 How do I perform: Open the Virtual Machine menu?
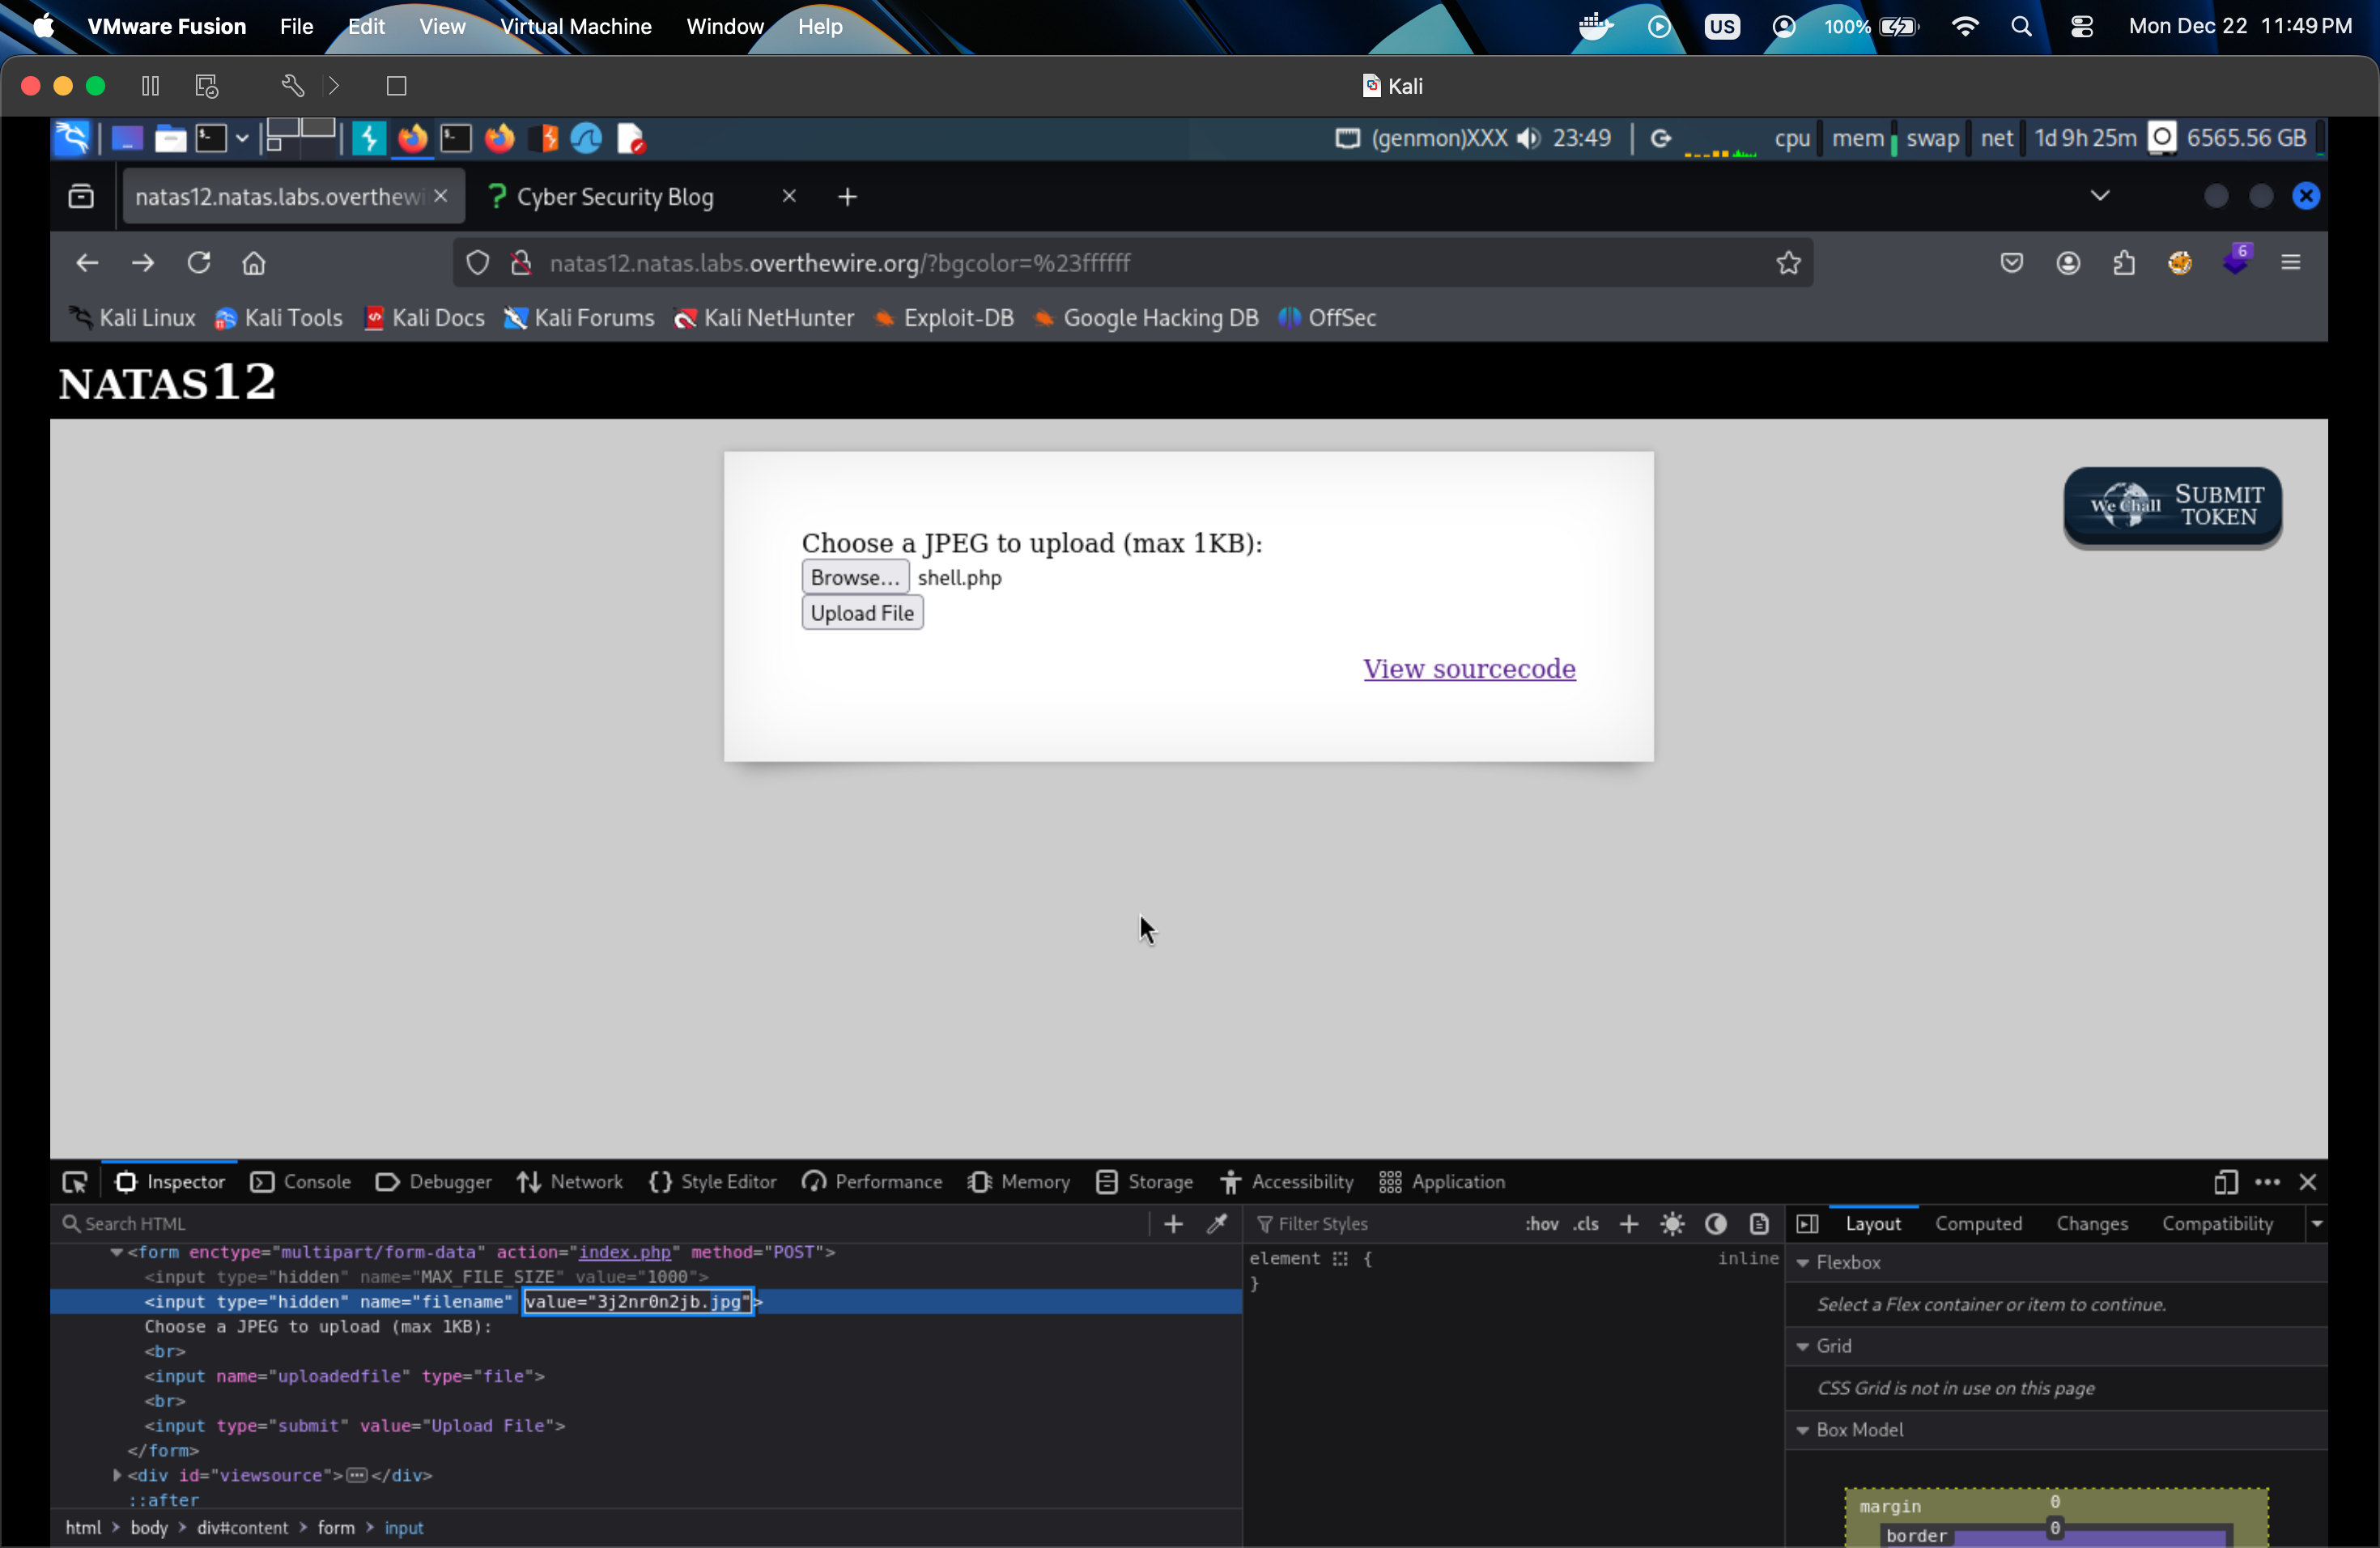pyautogui.click(x=575, y=27)
